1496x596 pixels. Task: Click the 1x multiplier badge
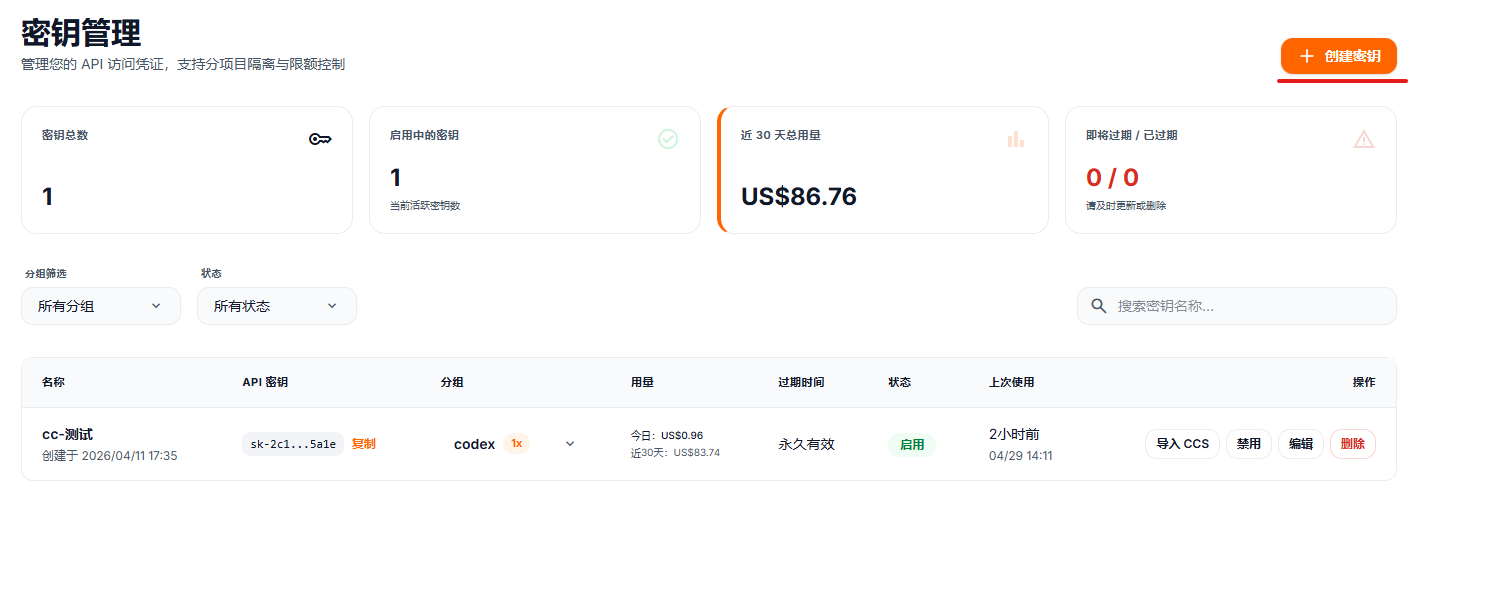517,444
